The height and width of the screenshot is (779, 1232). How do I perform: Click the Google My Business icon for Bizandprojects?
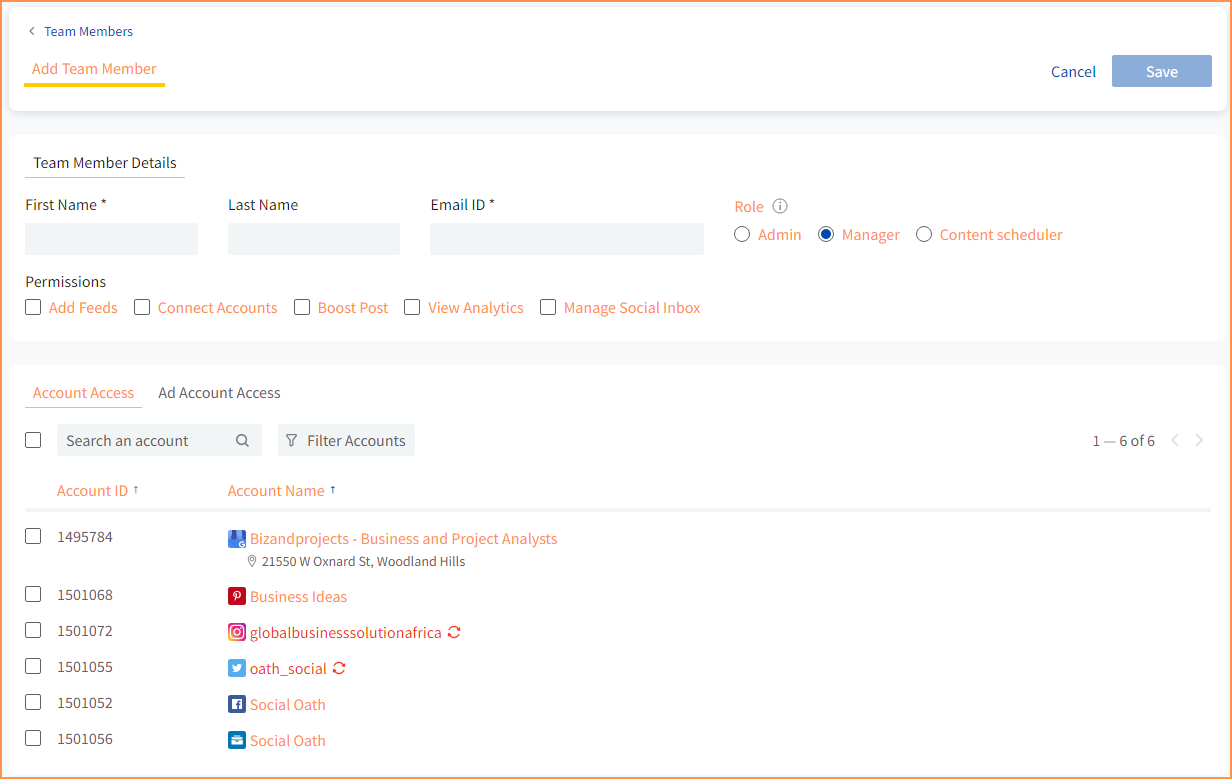237,539
